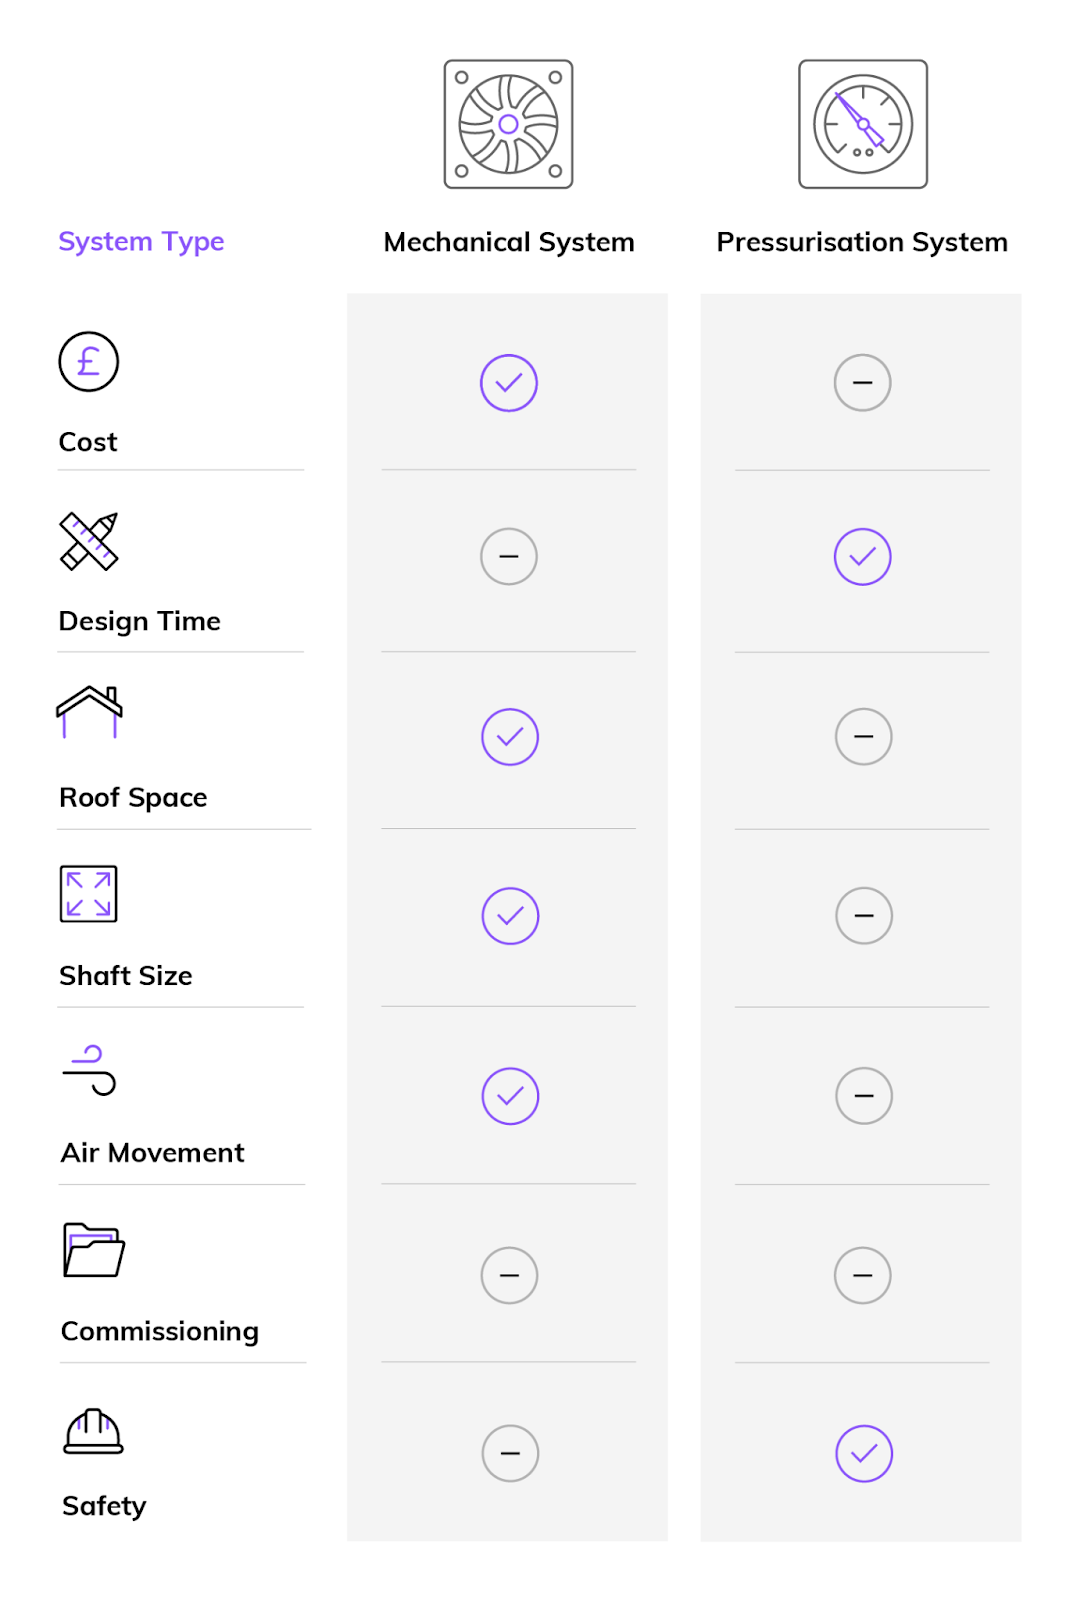Click the System Type heading text
The width and height of the screenshot is (1084, 1600).
tap(141, 242)
